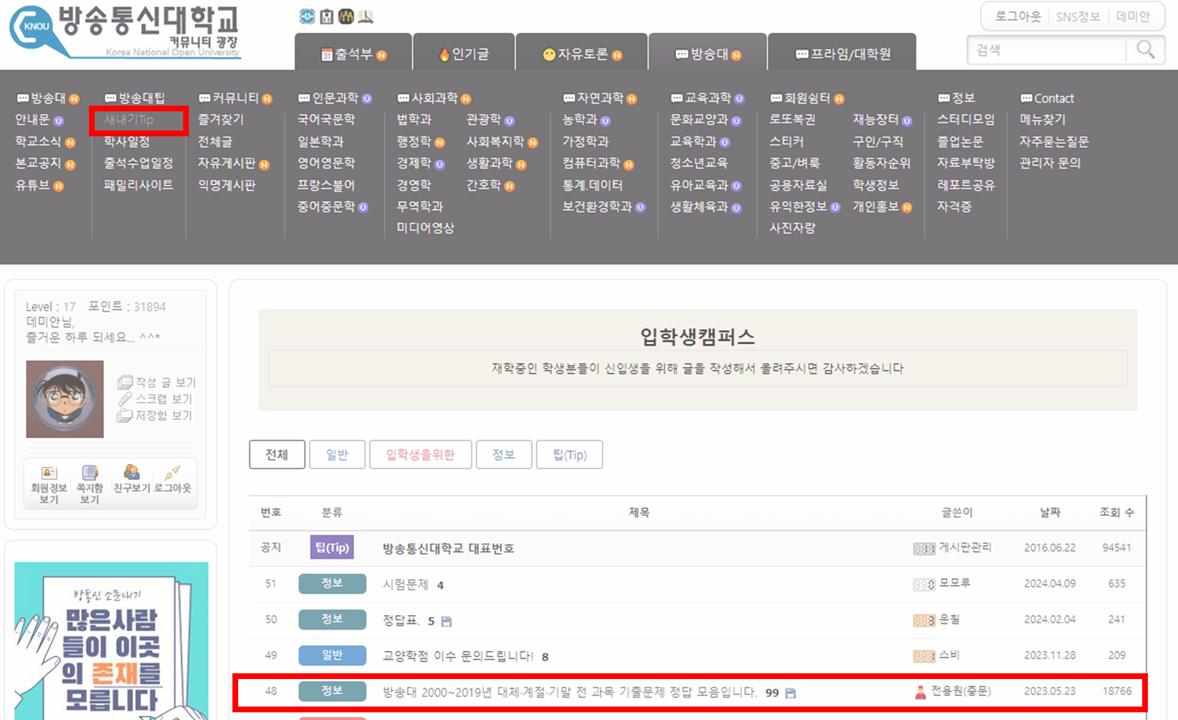
Task: Open the 자유토론 top tab
Action: [x=581, y=53]
